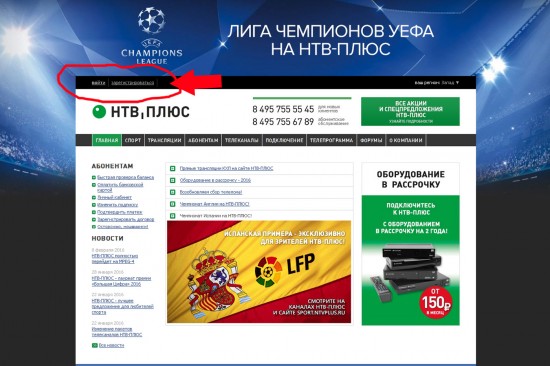The image size is (550, 366).
Task: Click the UEFA Champions League logo banner
Action: click(x=152, y=36)
